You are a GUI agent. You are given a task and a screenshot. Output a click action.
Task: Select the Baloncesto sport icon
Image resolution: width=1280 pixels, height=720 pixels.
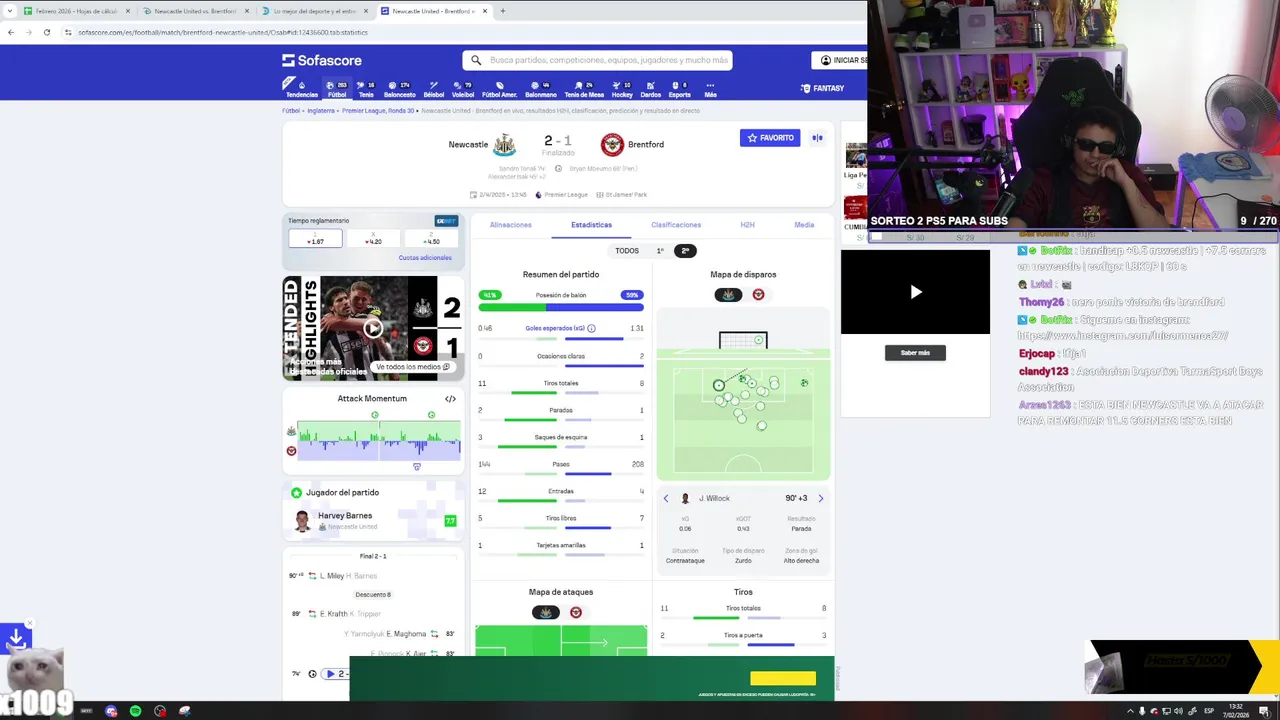[x=399, y=89]
